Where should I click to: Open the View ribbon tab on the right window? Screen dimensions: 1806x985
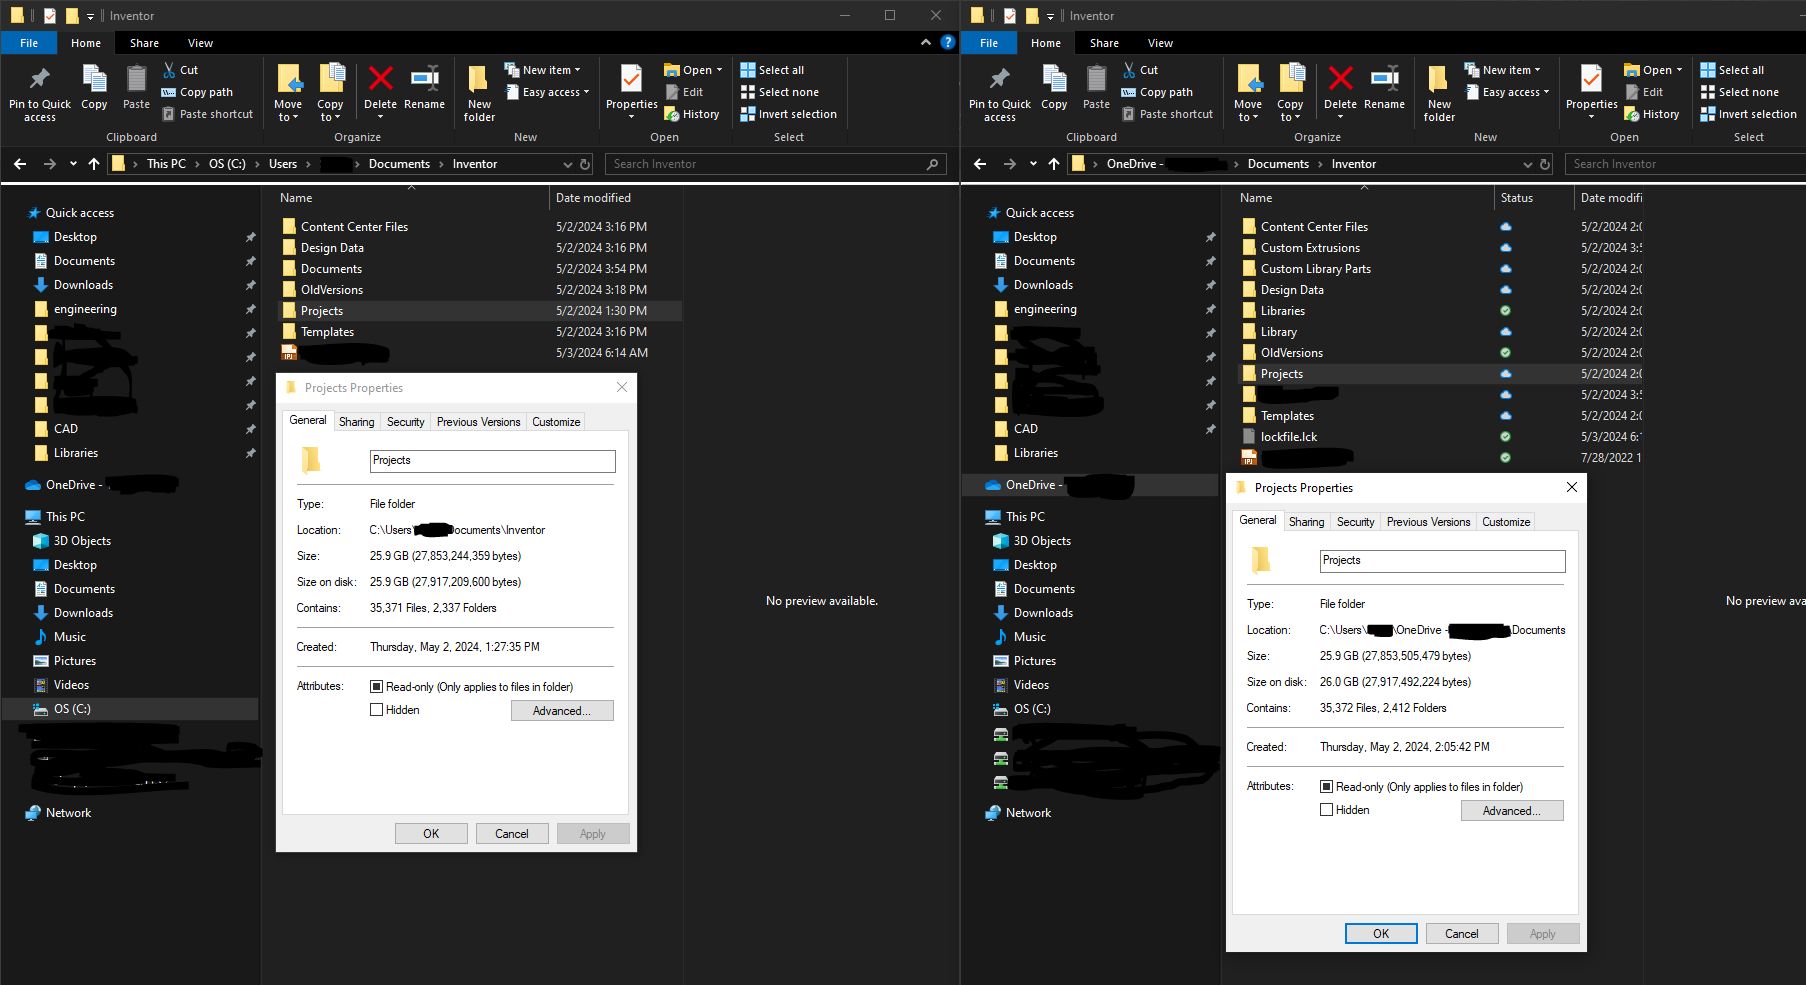pos(1160,42)
